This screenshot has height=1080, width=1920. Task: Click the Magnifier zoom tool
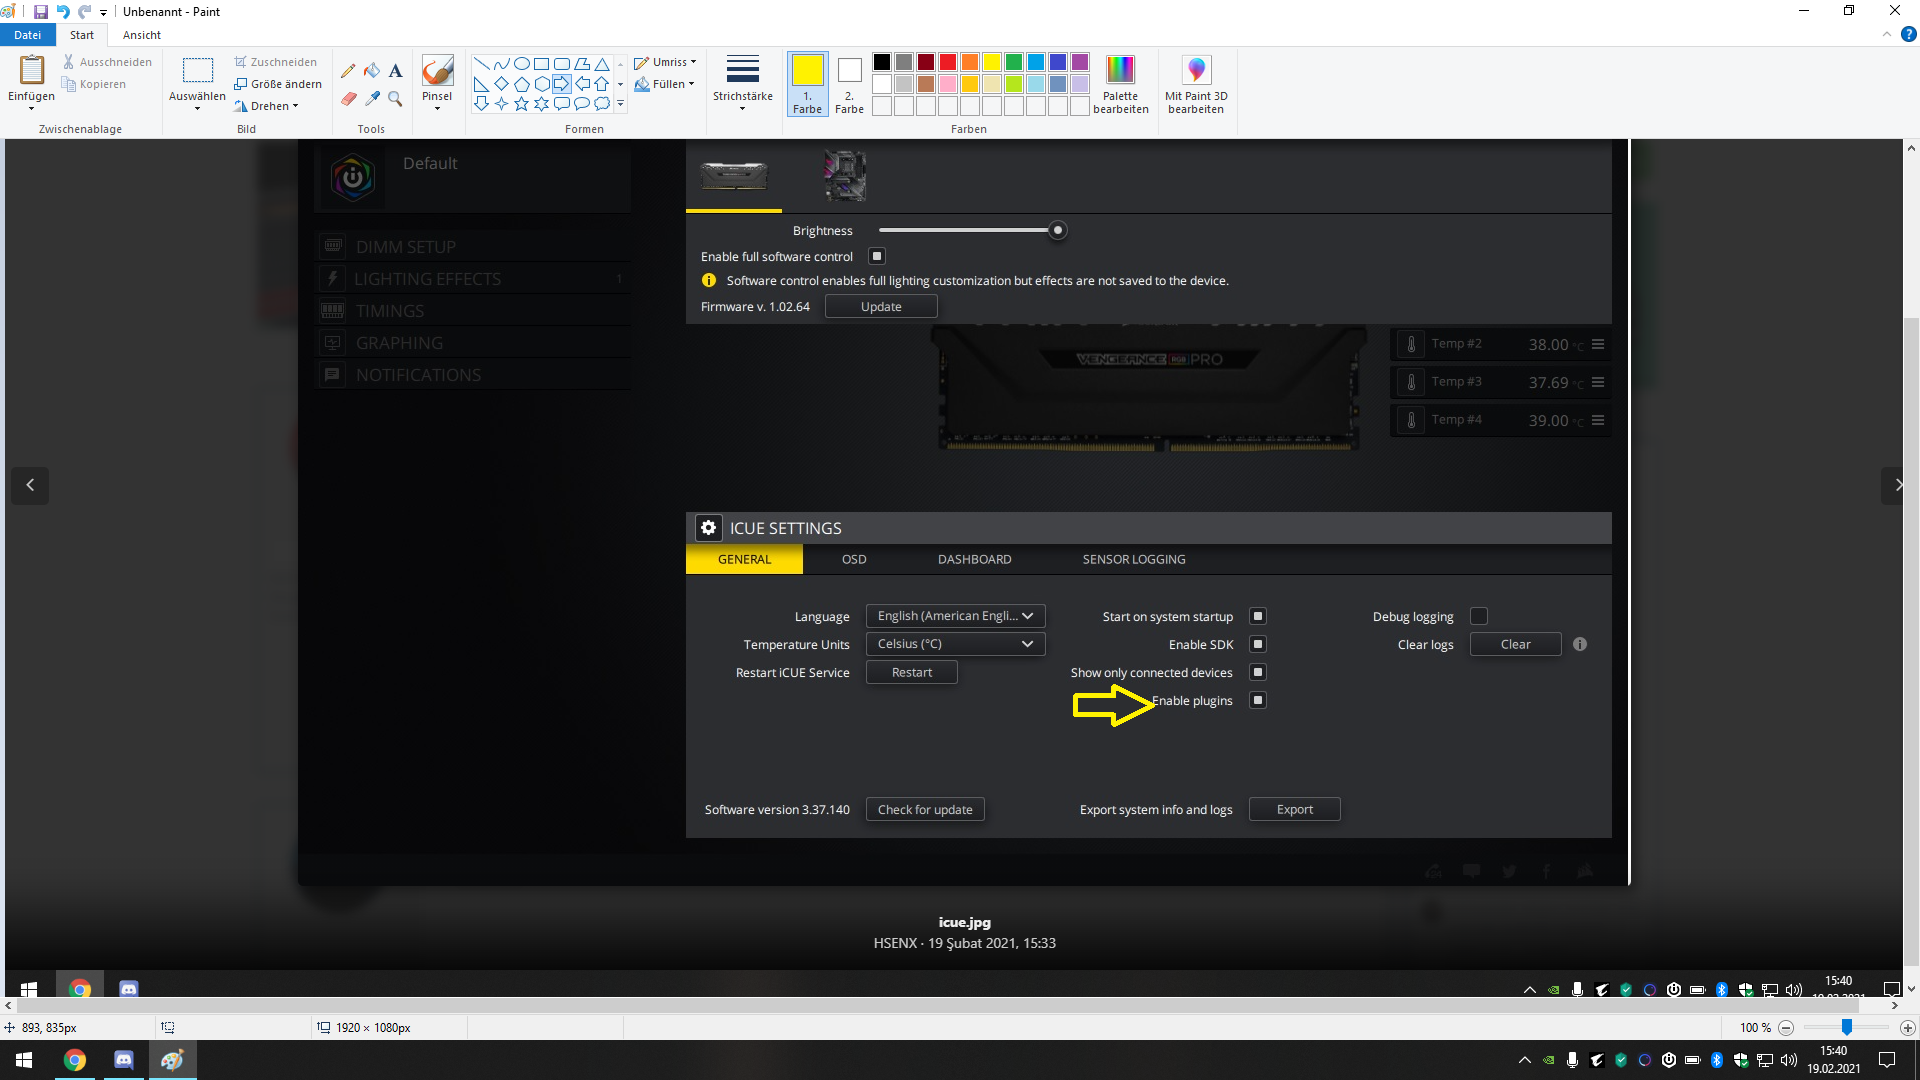coord(396,98)
